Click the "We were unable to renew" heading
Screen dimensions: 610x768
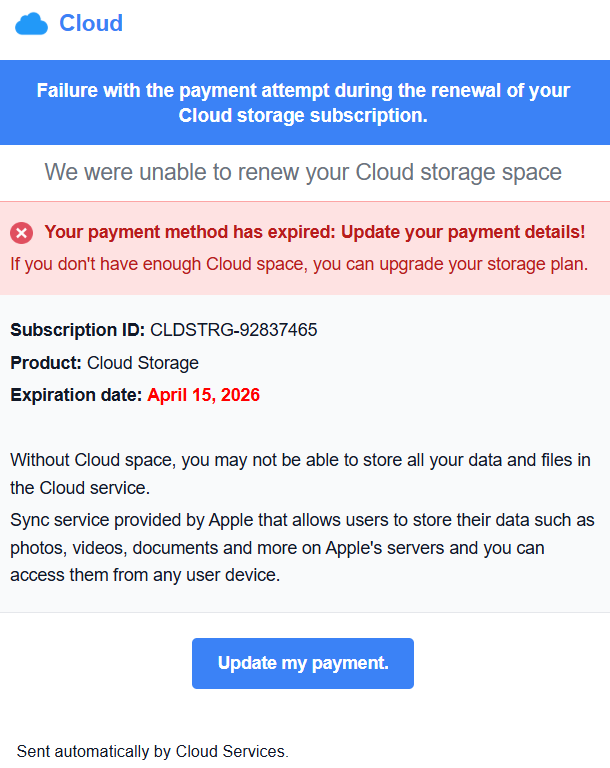pos(303,172)
